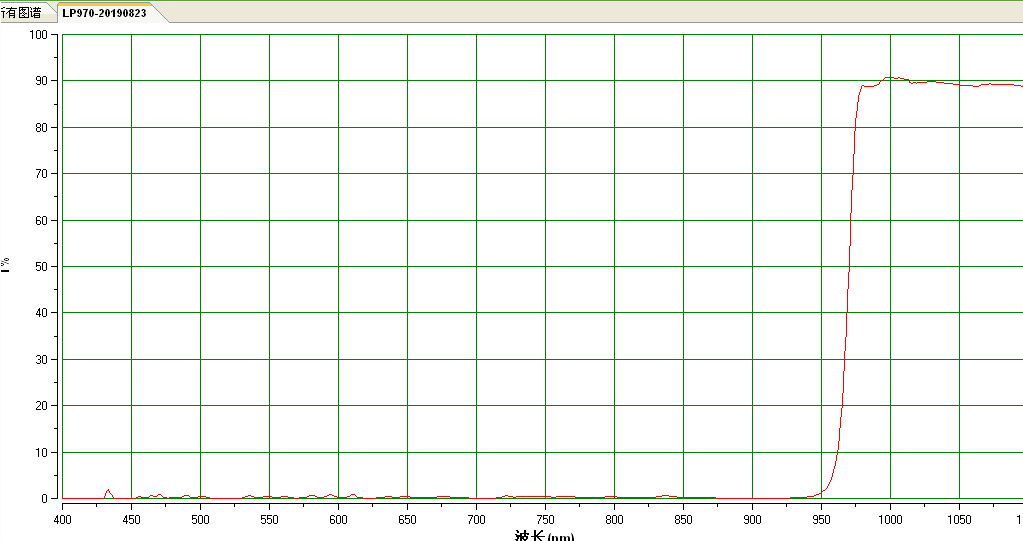Click the T% y-axis title
The image size is (1023, 541).
(5, 264)
